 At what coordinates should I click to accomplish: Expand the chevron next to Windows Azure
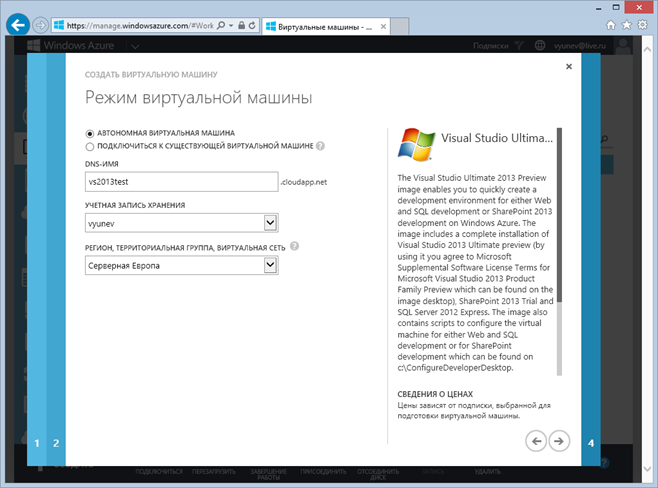135,46
